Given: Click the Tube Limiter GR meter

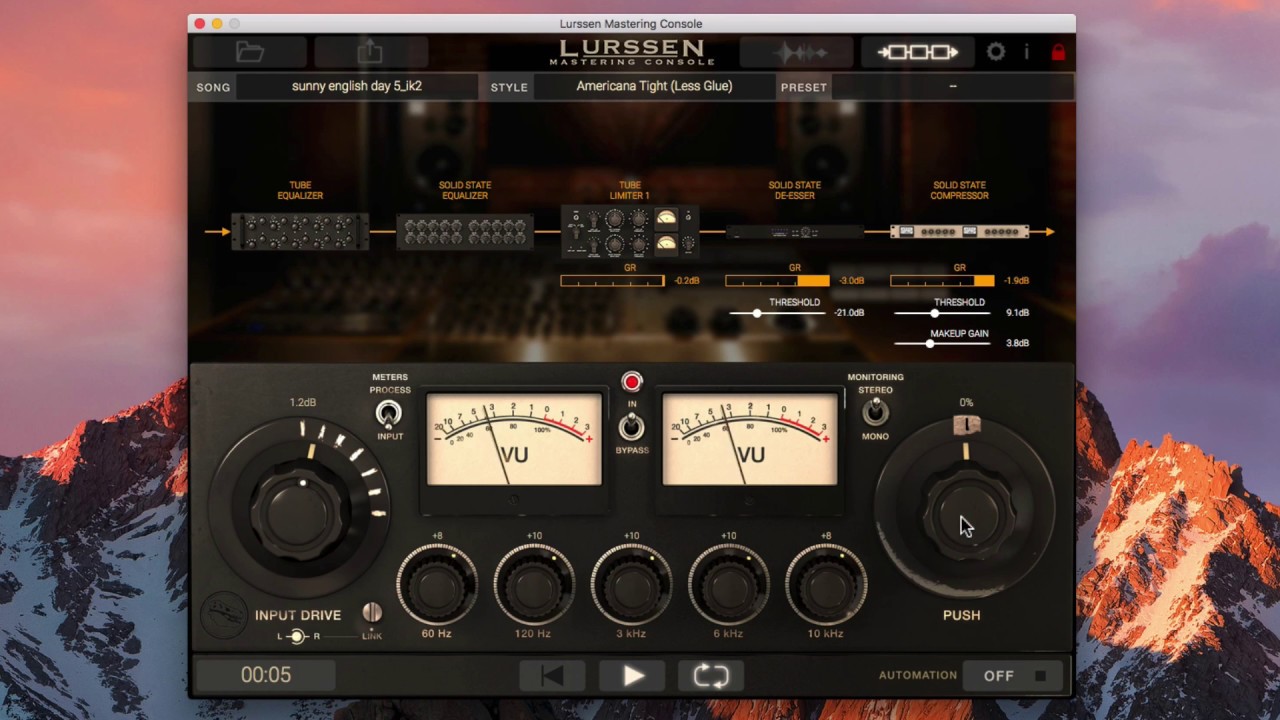Looking at the screenshot, I should point(613,281).
